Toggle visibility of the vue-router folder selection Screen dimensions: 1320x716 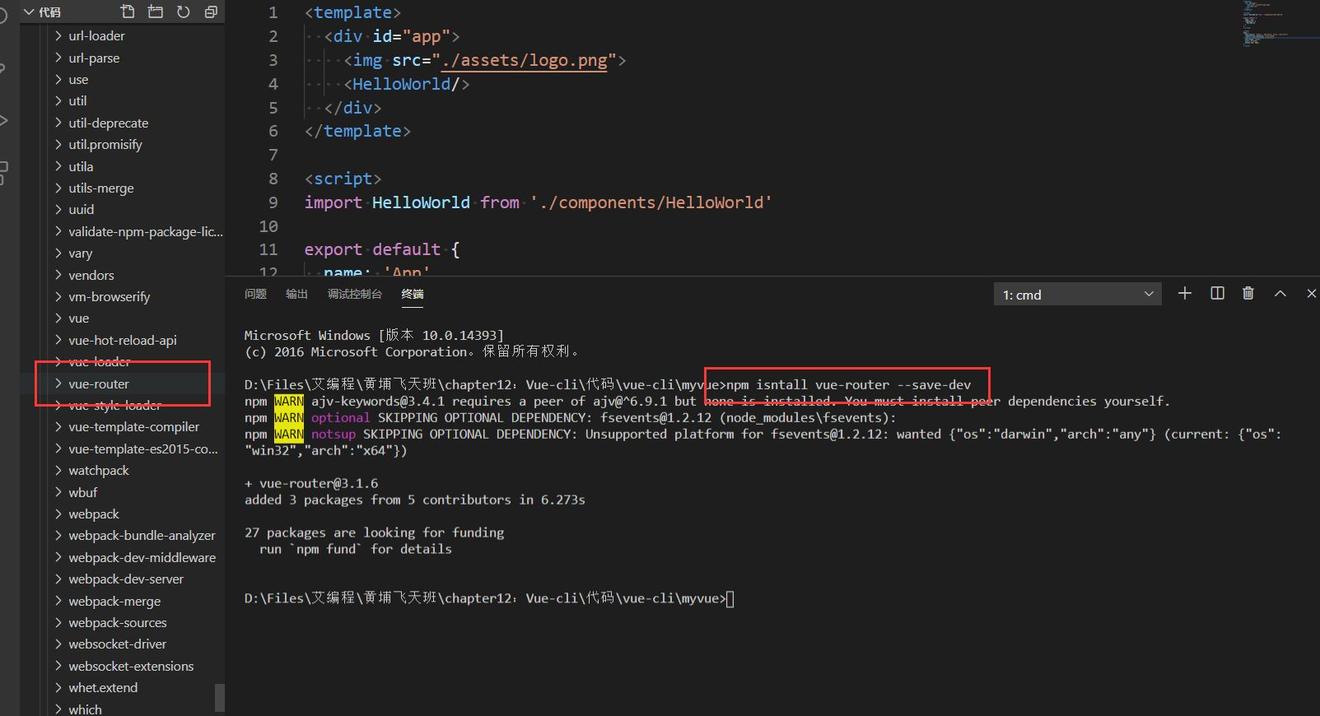(x=98, y=383)
